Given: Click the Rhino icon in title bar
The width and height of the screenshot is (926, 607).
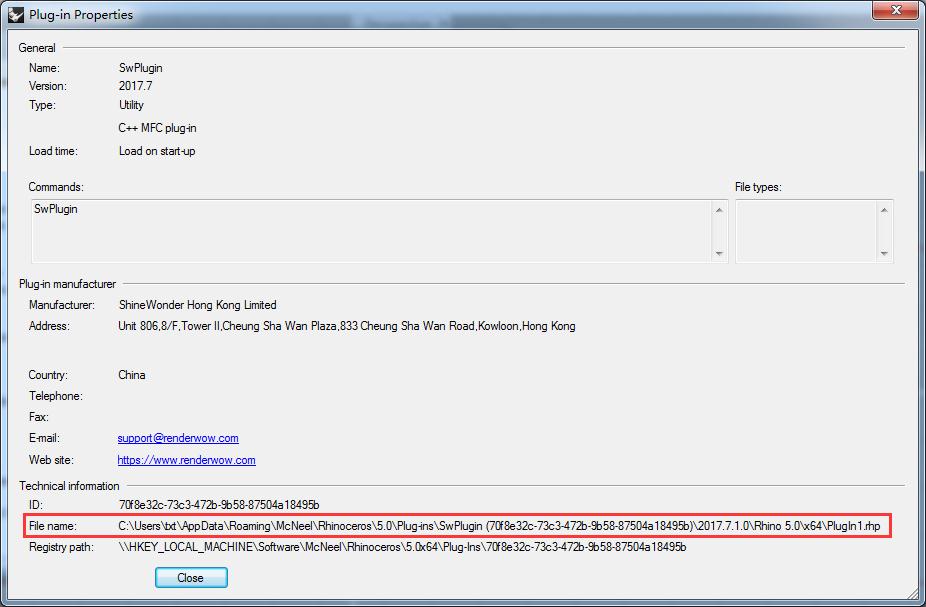Looking at the screenshot, I should (16, 15).
